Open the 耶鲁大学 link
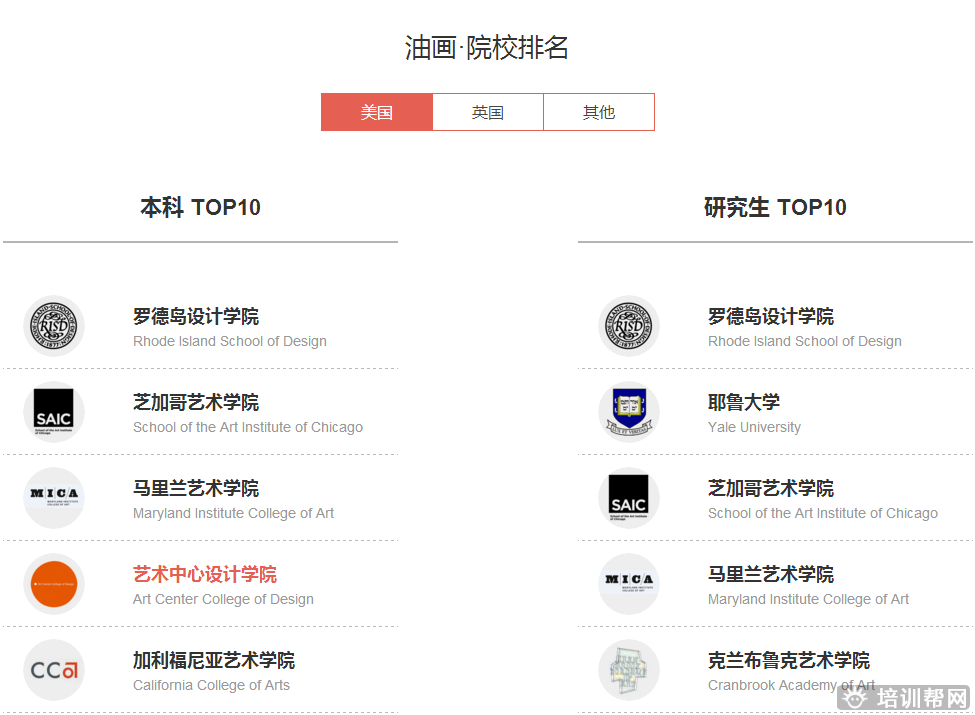 744,402
